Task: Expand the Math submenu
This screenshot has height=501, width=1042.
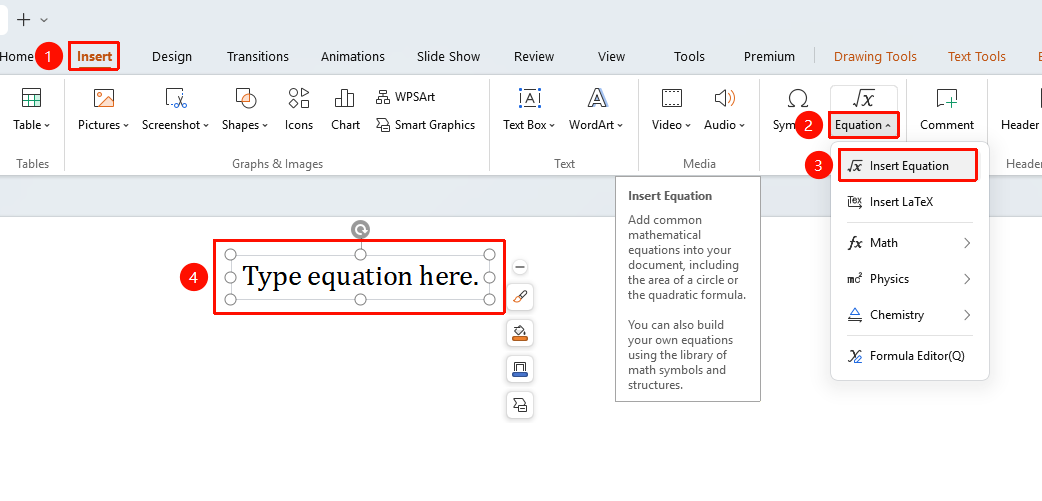Action: click(967, 243)
